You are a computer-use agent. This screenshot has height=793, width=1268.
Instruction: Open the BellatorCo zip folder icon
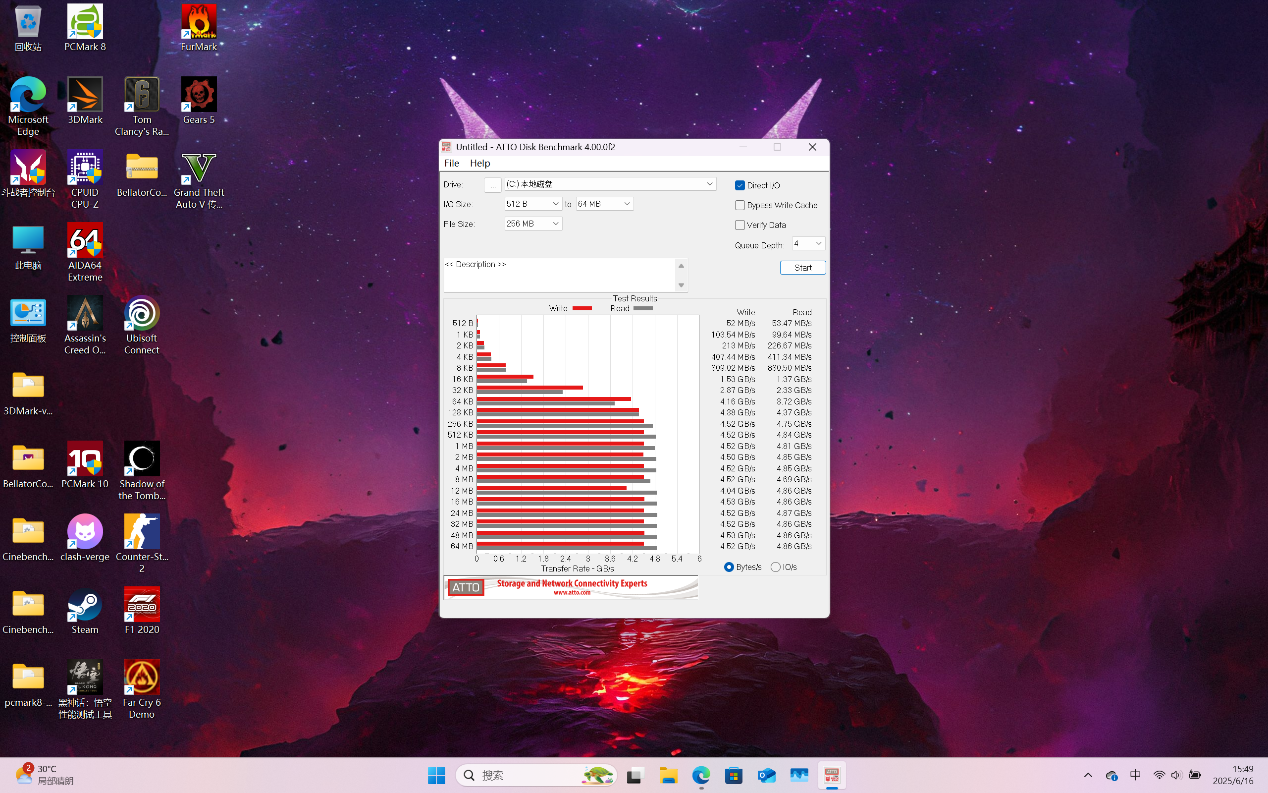pyautogui.click(x=142, y=173)
